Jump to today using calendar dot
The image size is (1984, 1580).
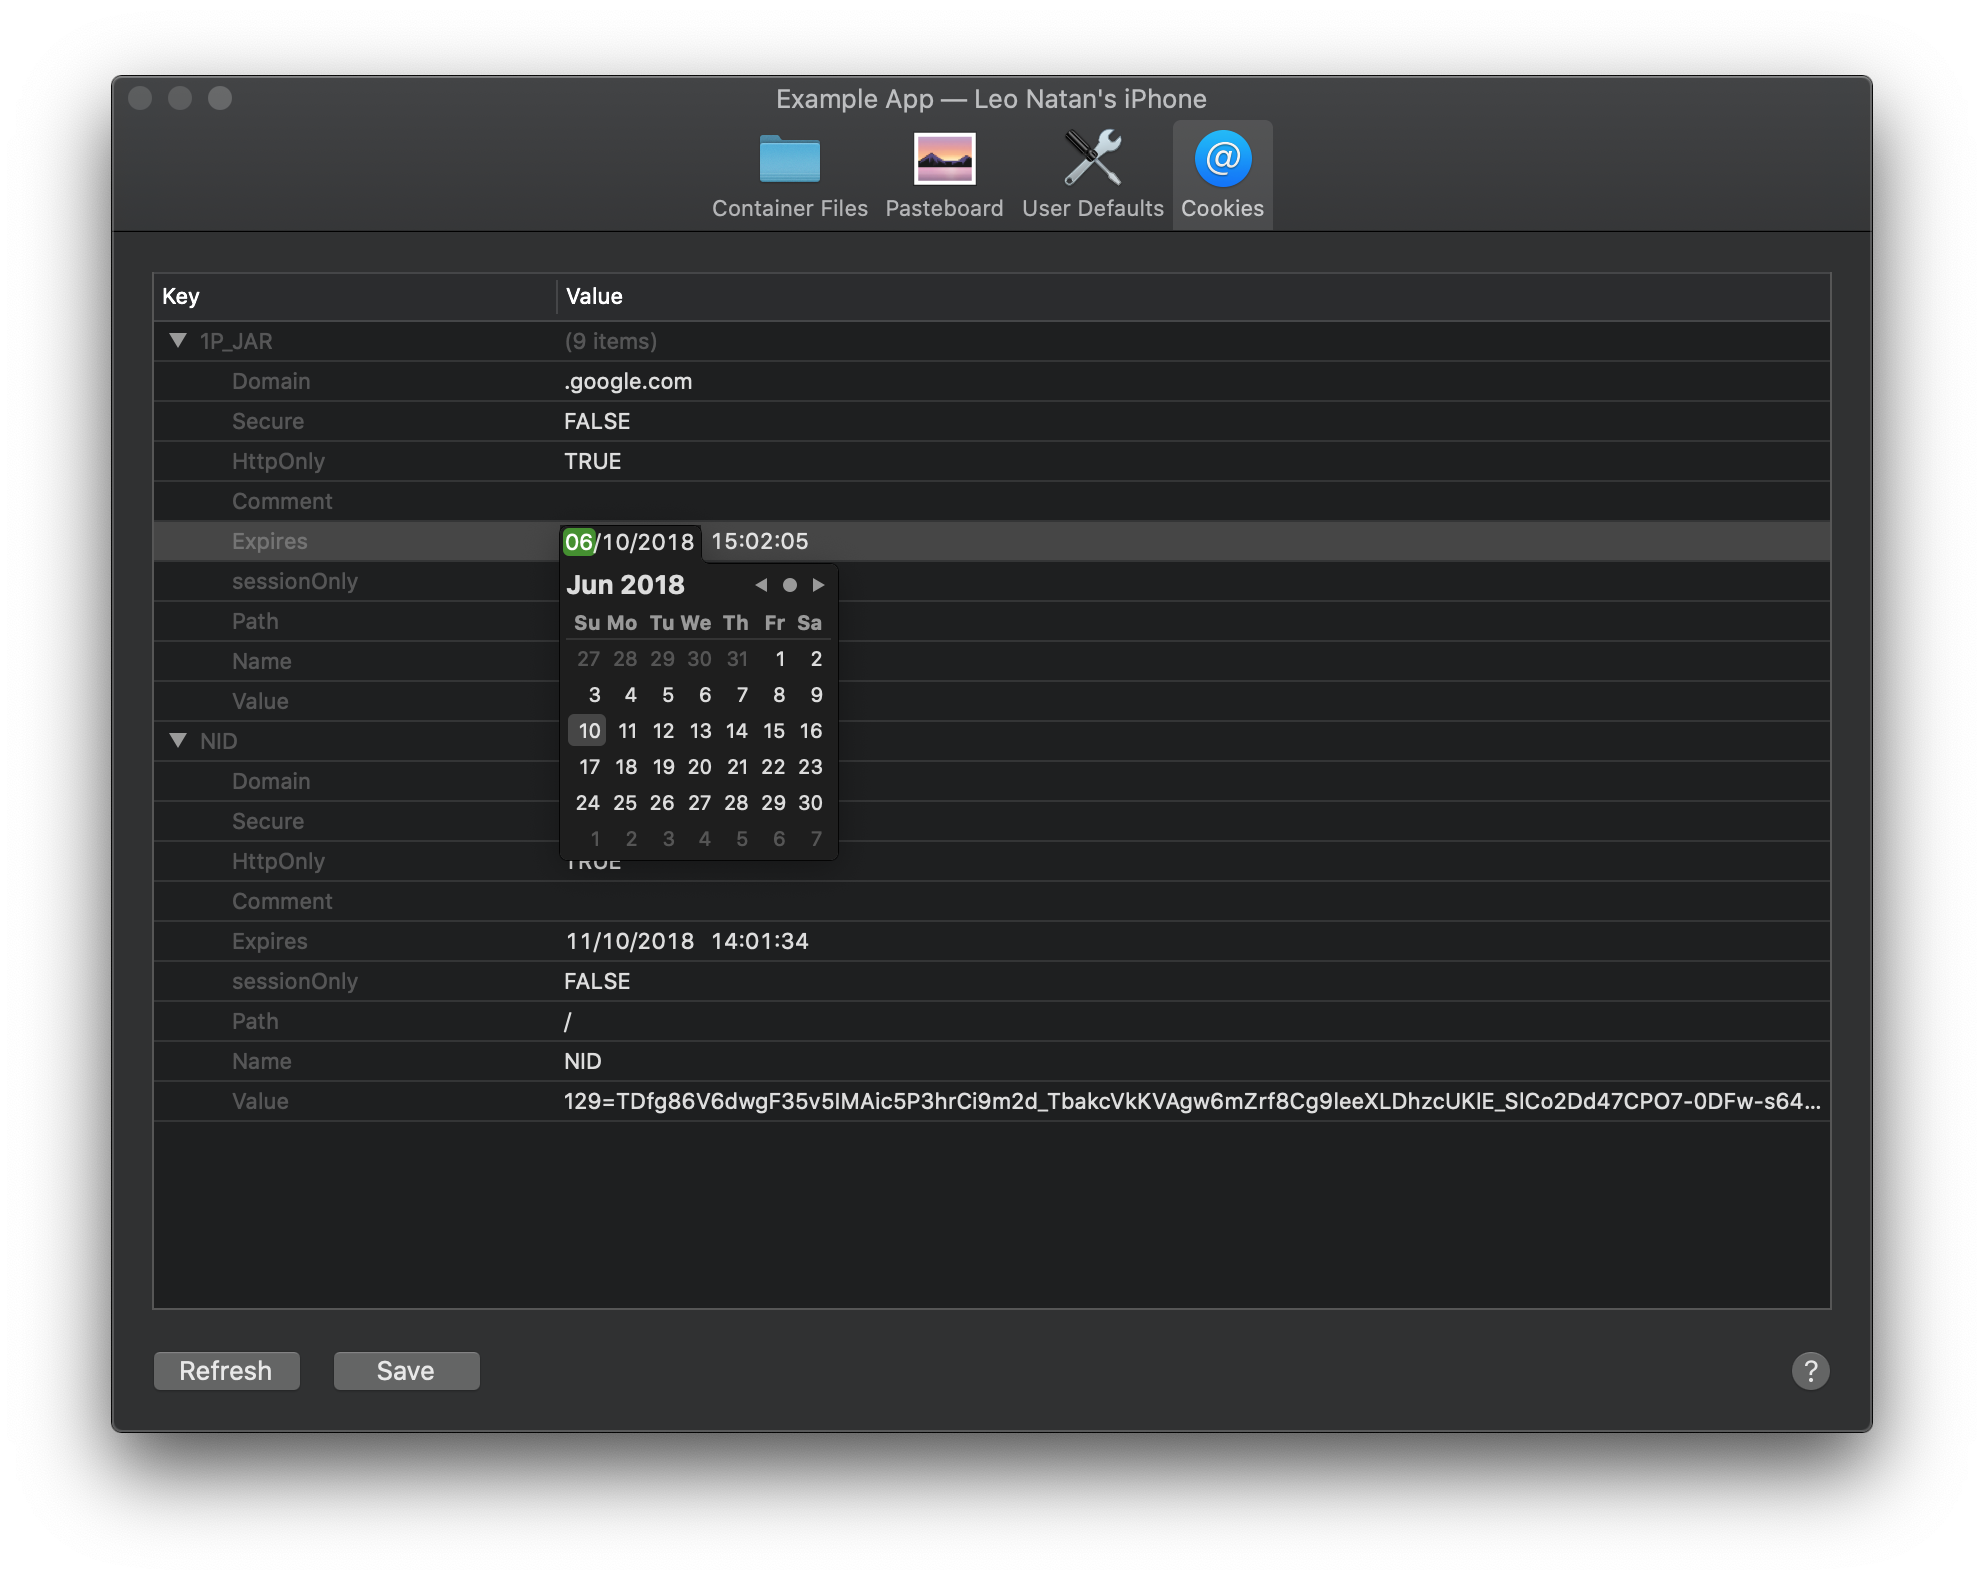[x=790, y=585]
